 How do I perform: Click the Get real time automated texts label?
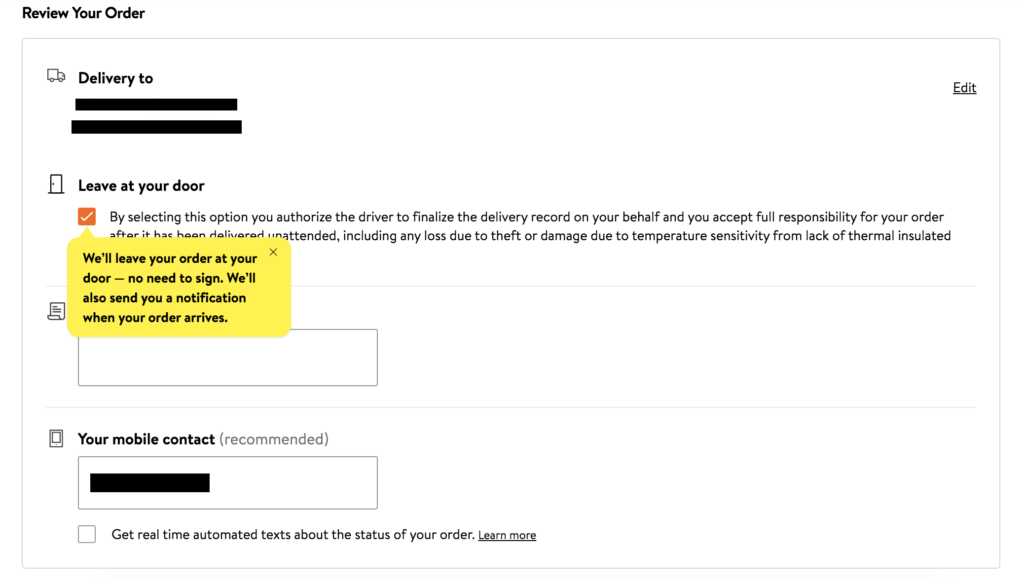click(x=292, y=534)
